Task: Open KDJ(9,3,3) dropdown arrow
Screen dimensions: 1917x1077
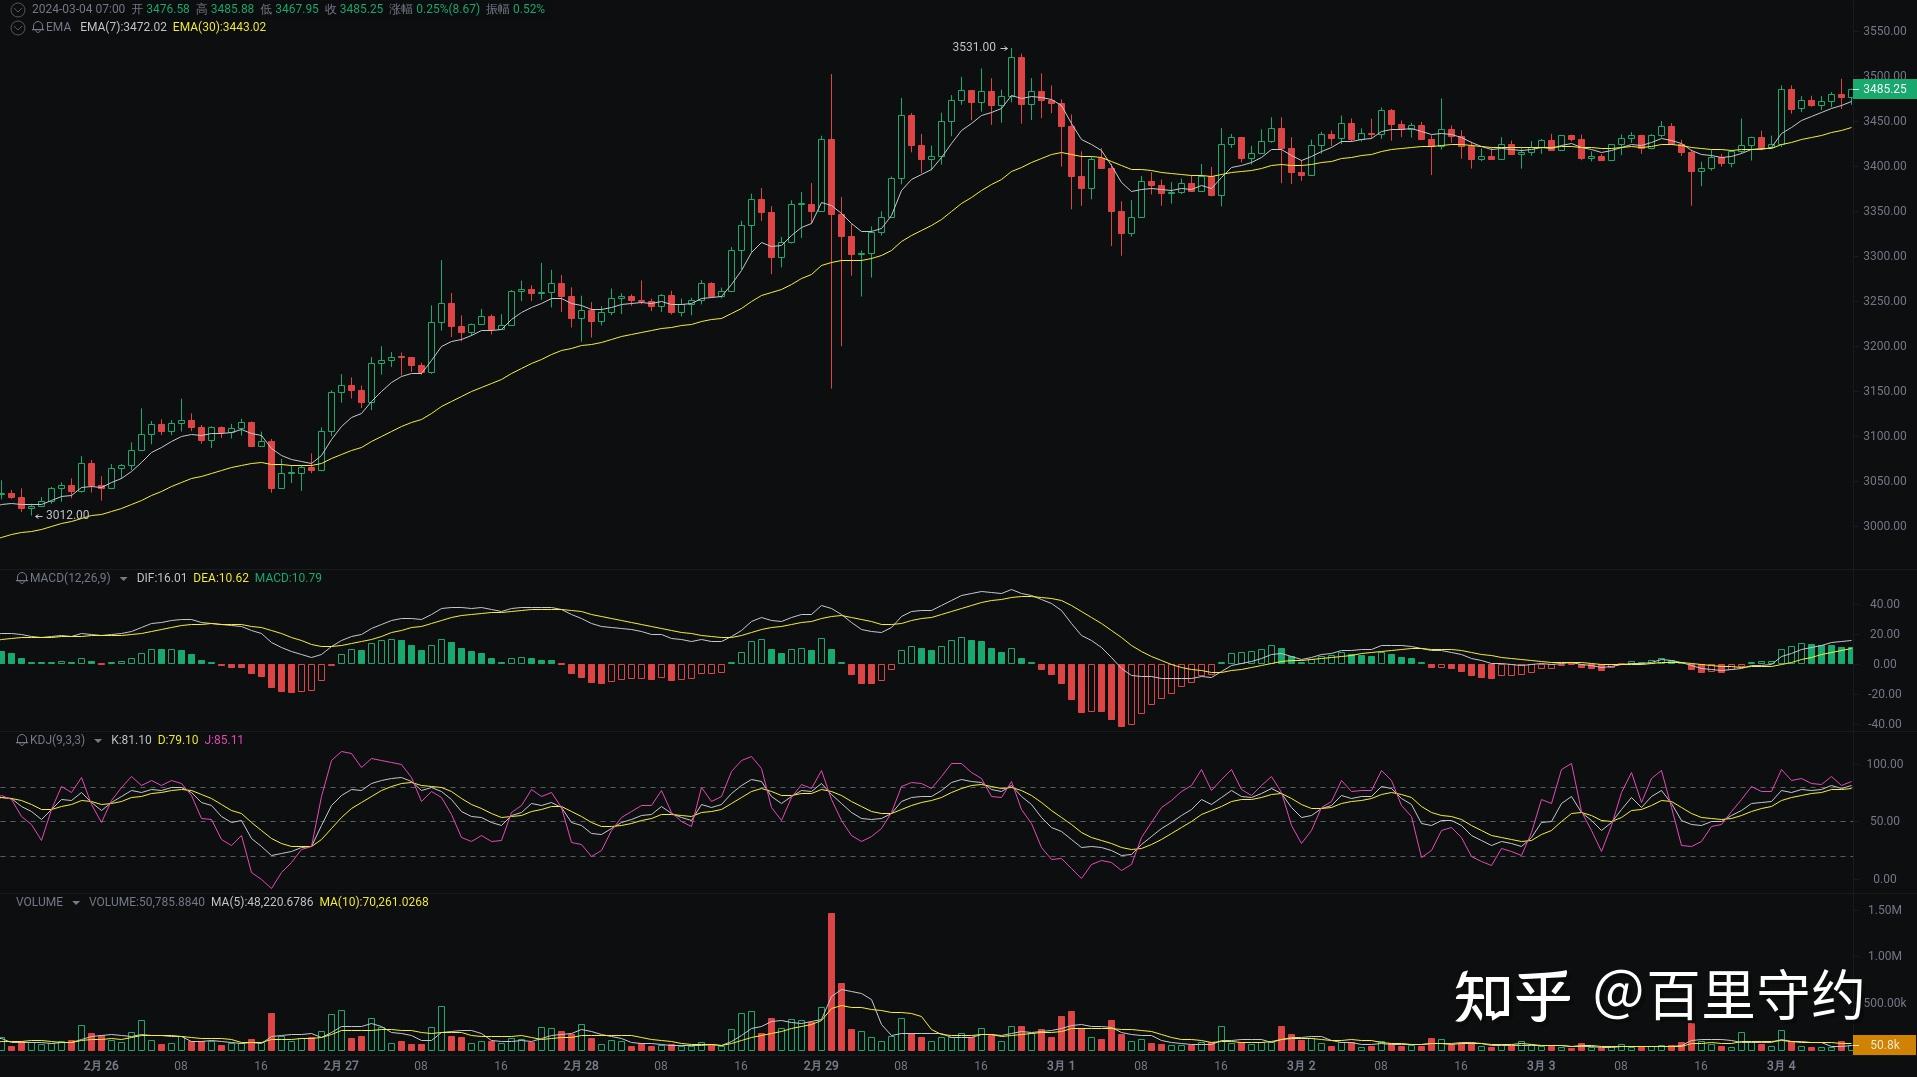Action: [97, 741]
